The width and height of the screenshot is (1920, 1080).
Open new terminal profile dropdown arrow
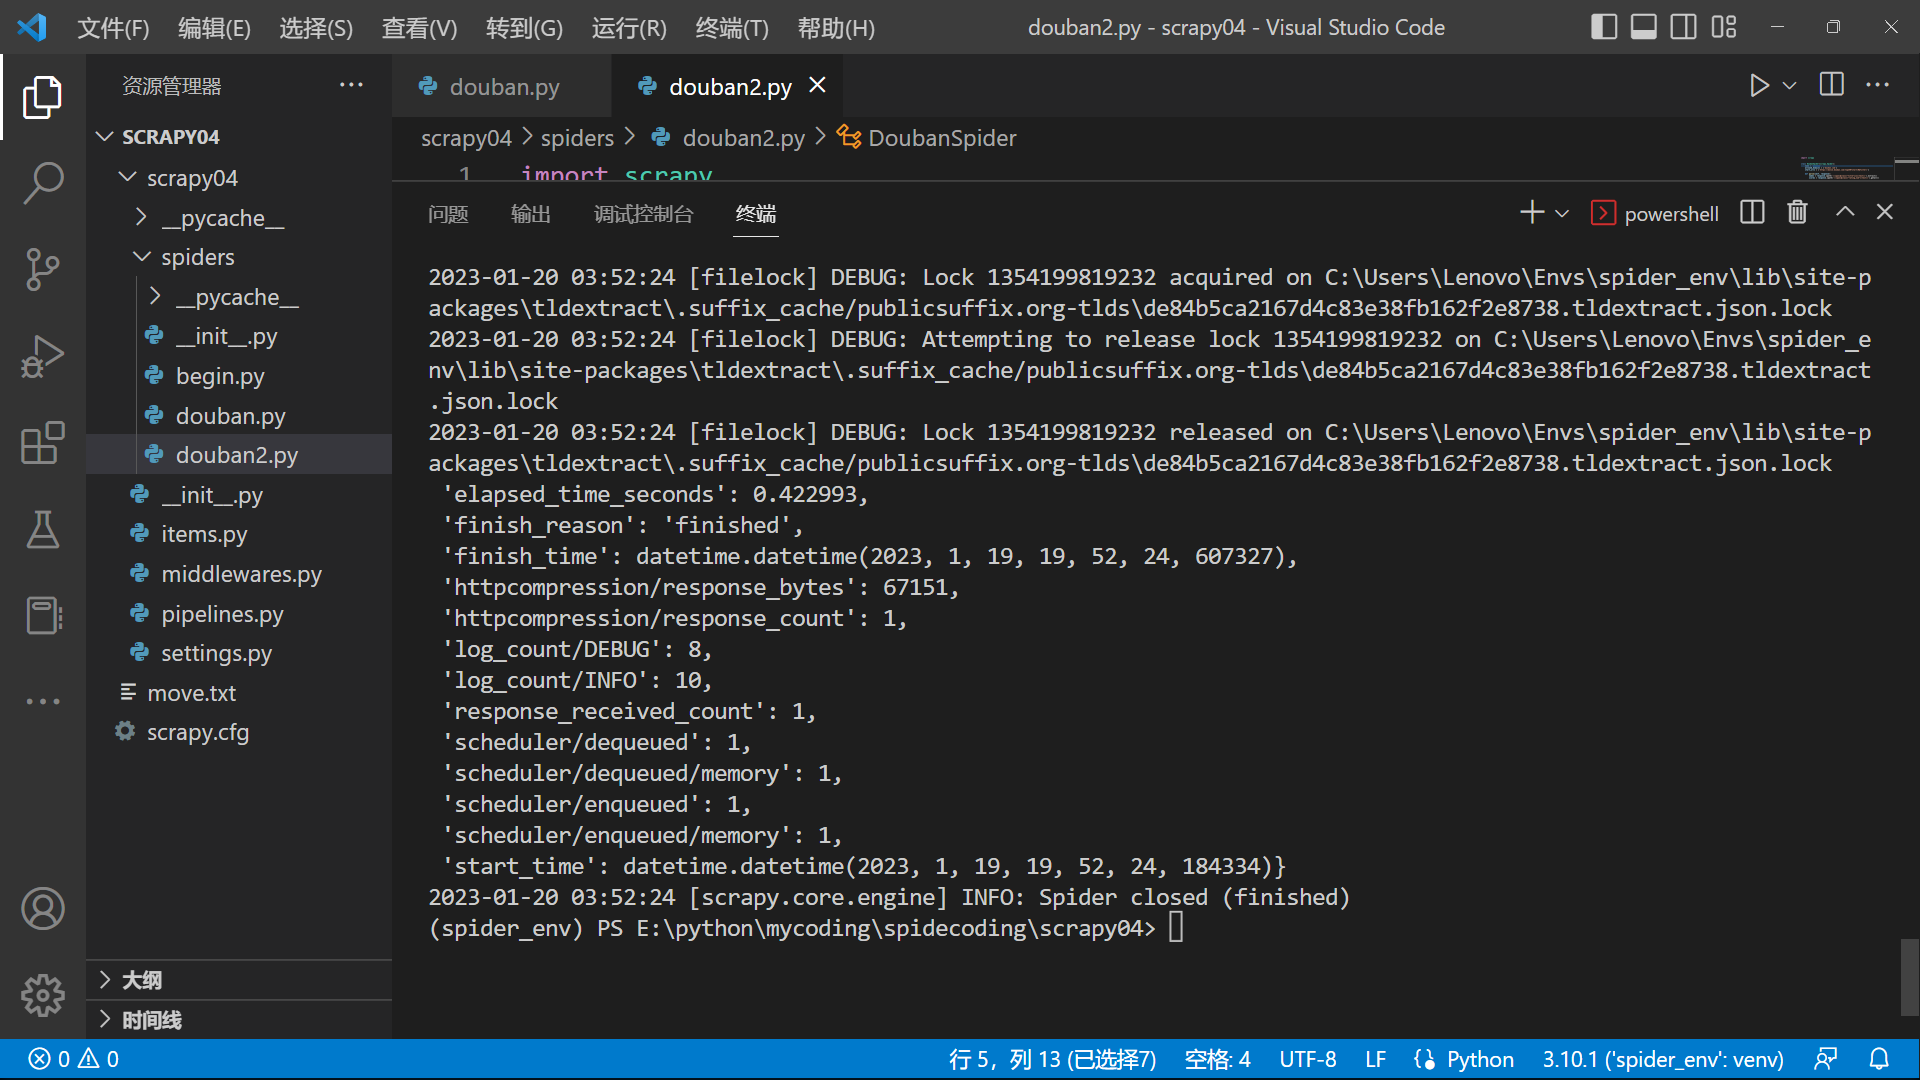pos(1562,213)
